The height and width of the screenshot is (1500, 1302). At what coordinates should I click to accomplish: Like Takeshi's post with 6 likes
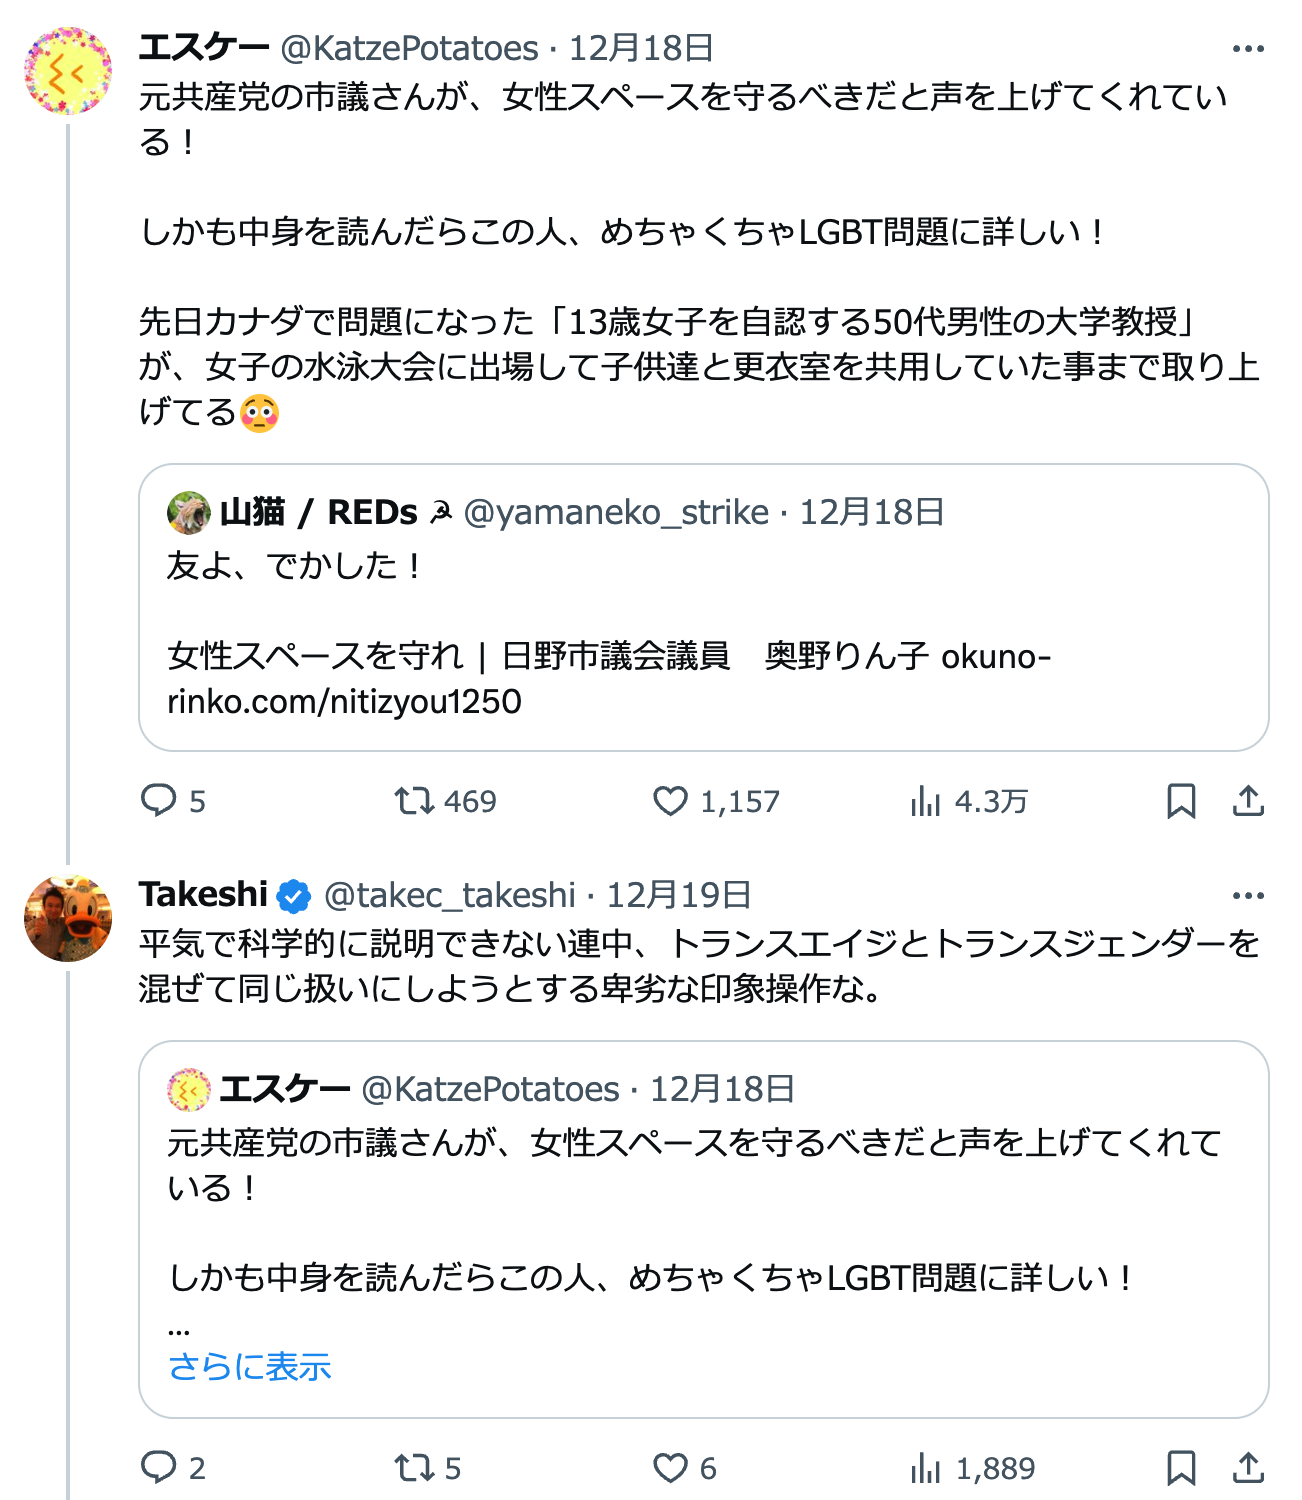(670, 1468)
